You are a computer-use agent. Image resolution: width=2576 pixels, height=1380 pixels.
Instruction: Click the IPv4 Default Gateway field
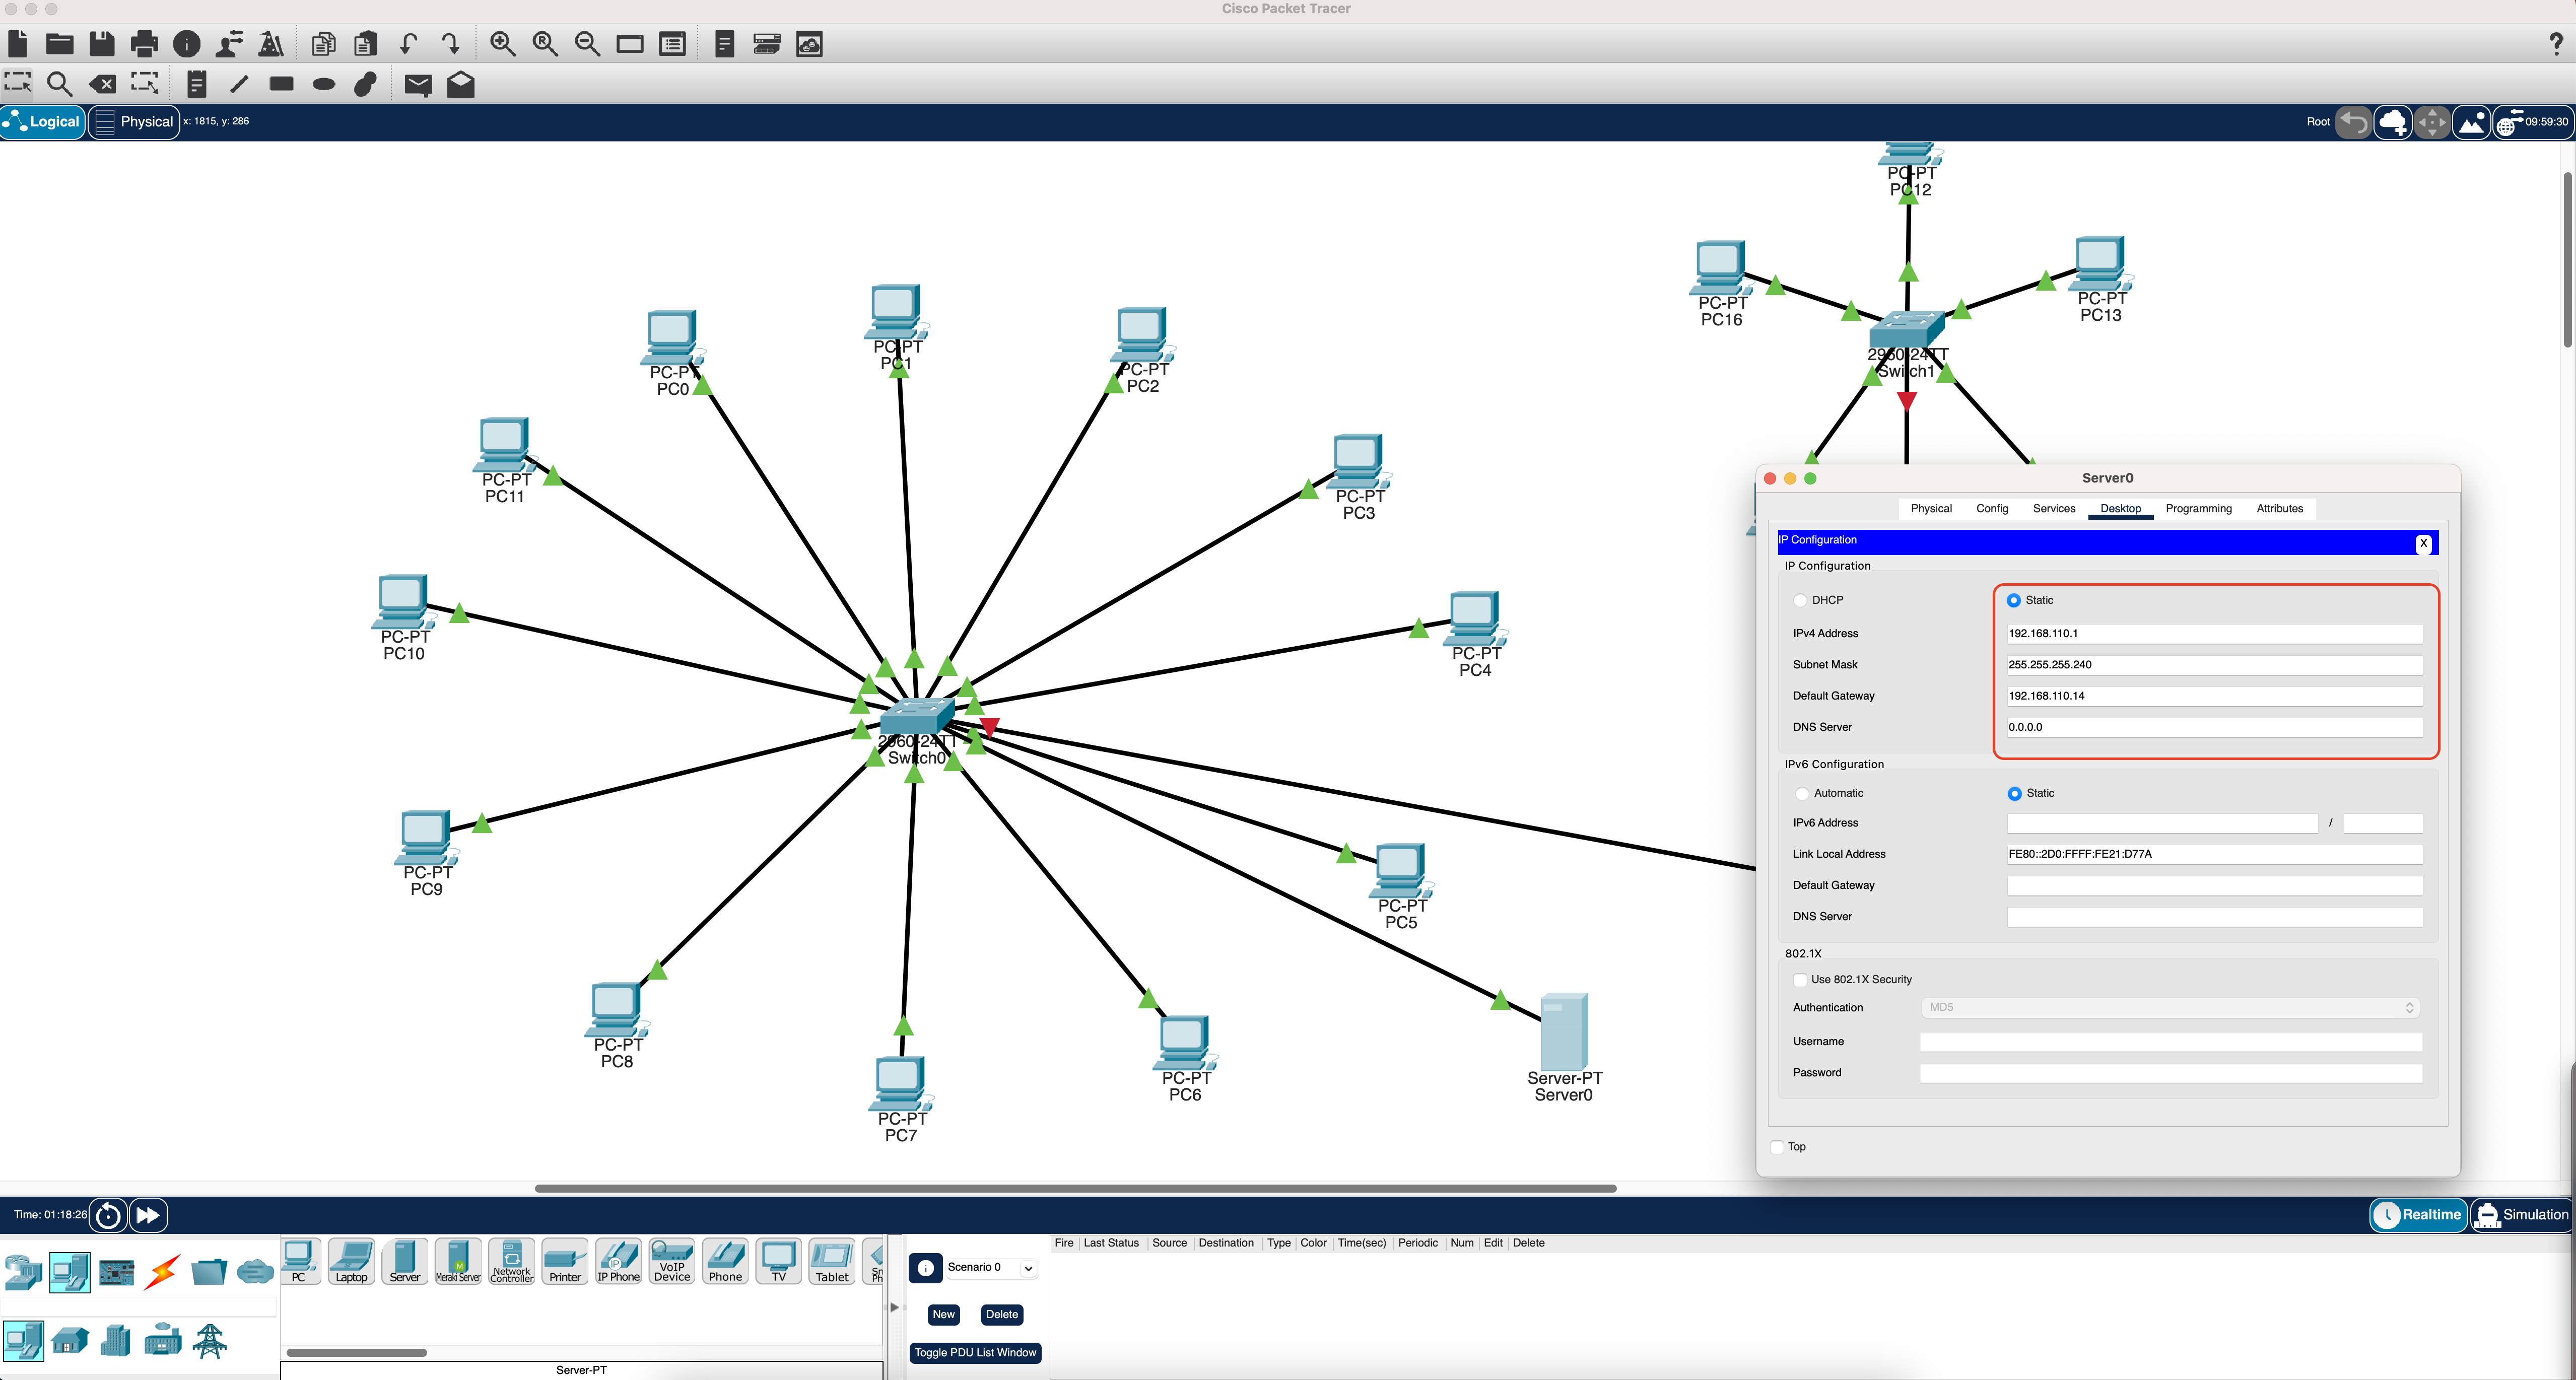pos(2214,696)
